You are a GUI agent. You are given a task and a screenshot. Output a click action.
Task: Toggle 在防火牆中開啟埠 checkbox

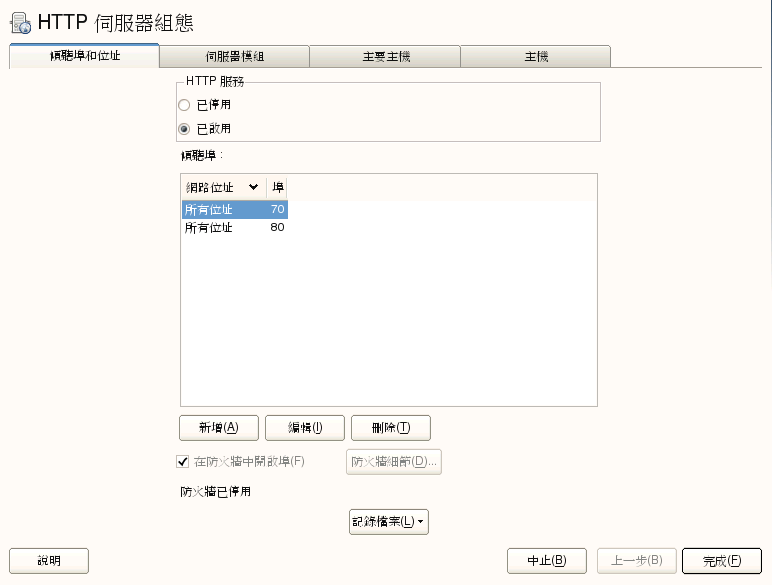coord(183,461)
